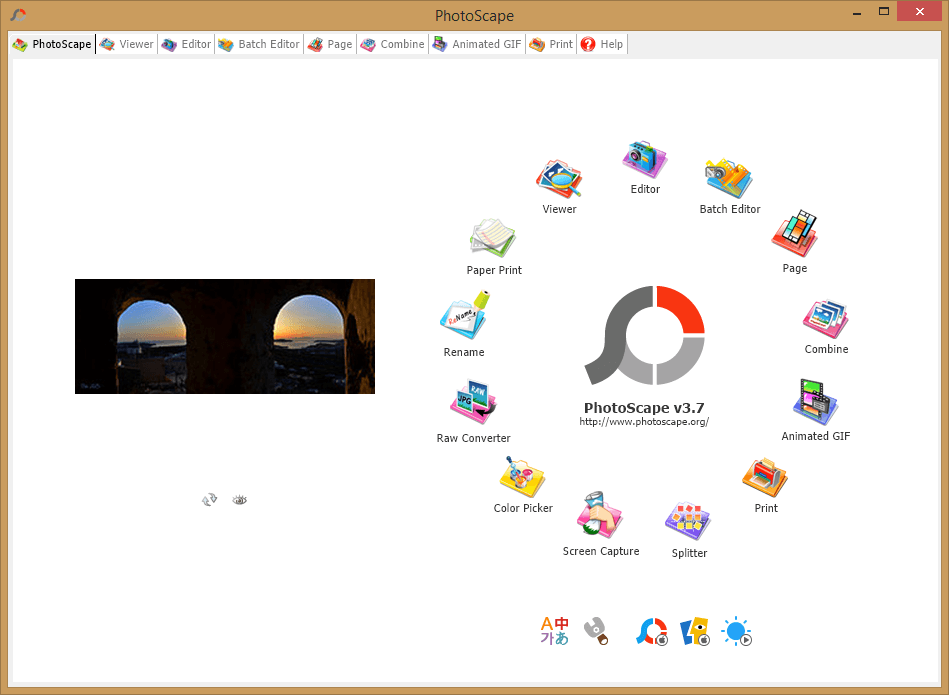Viewport: 949px width, 695px height.
Task: Switch to the Batch Editor tab
Action: coord(259,44)
